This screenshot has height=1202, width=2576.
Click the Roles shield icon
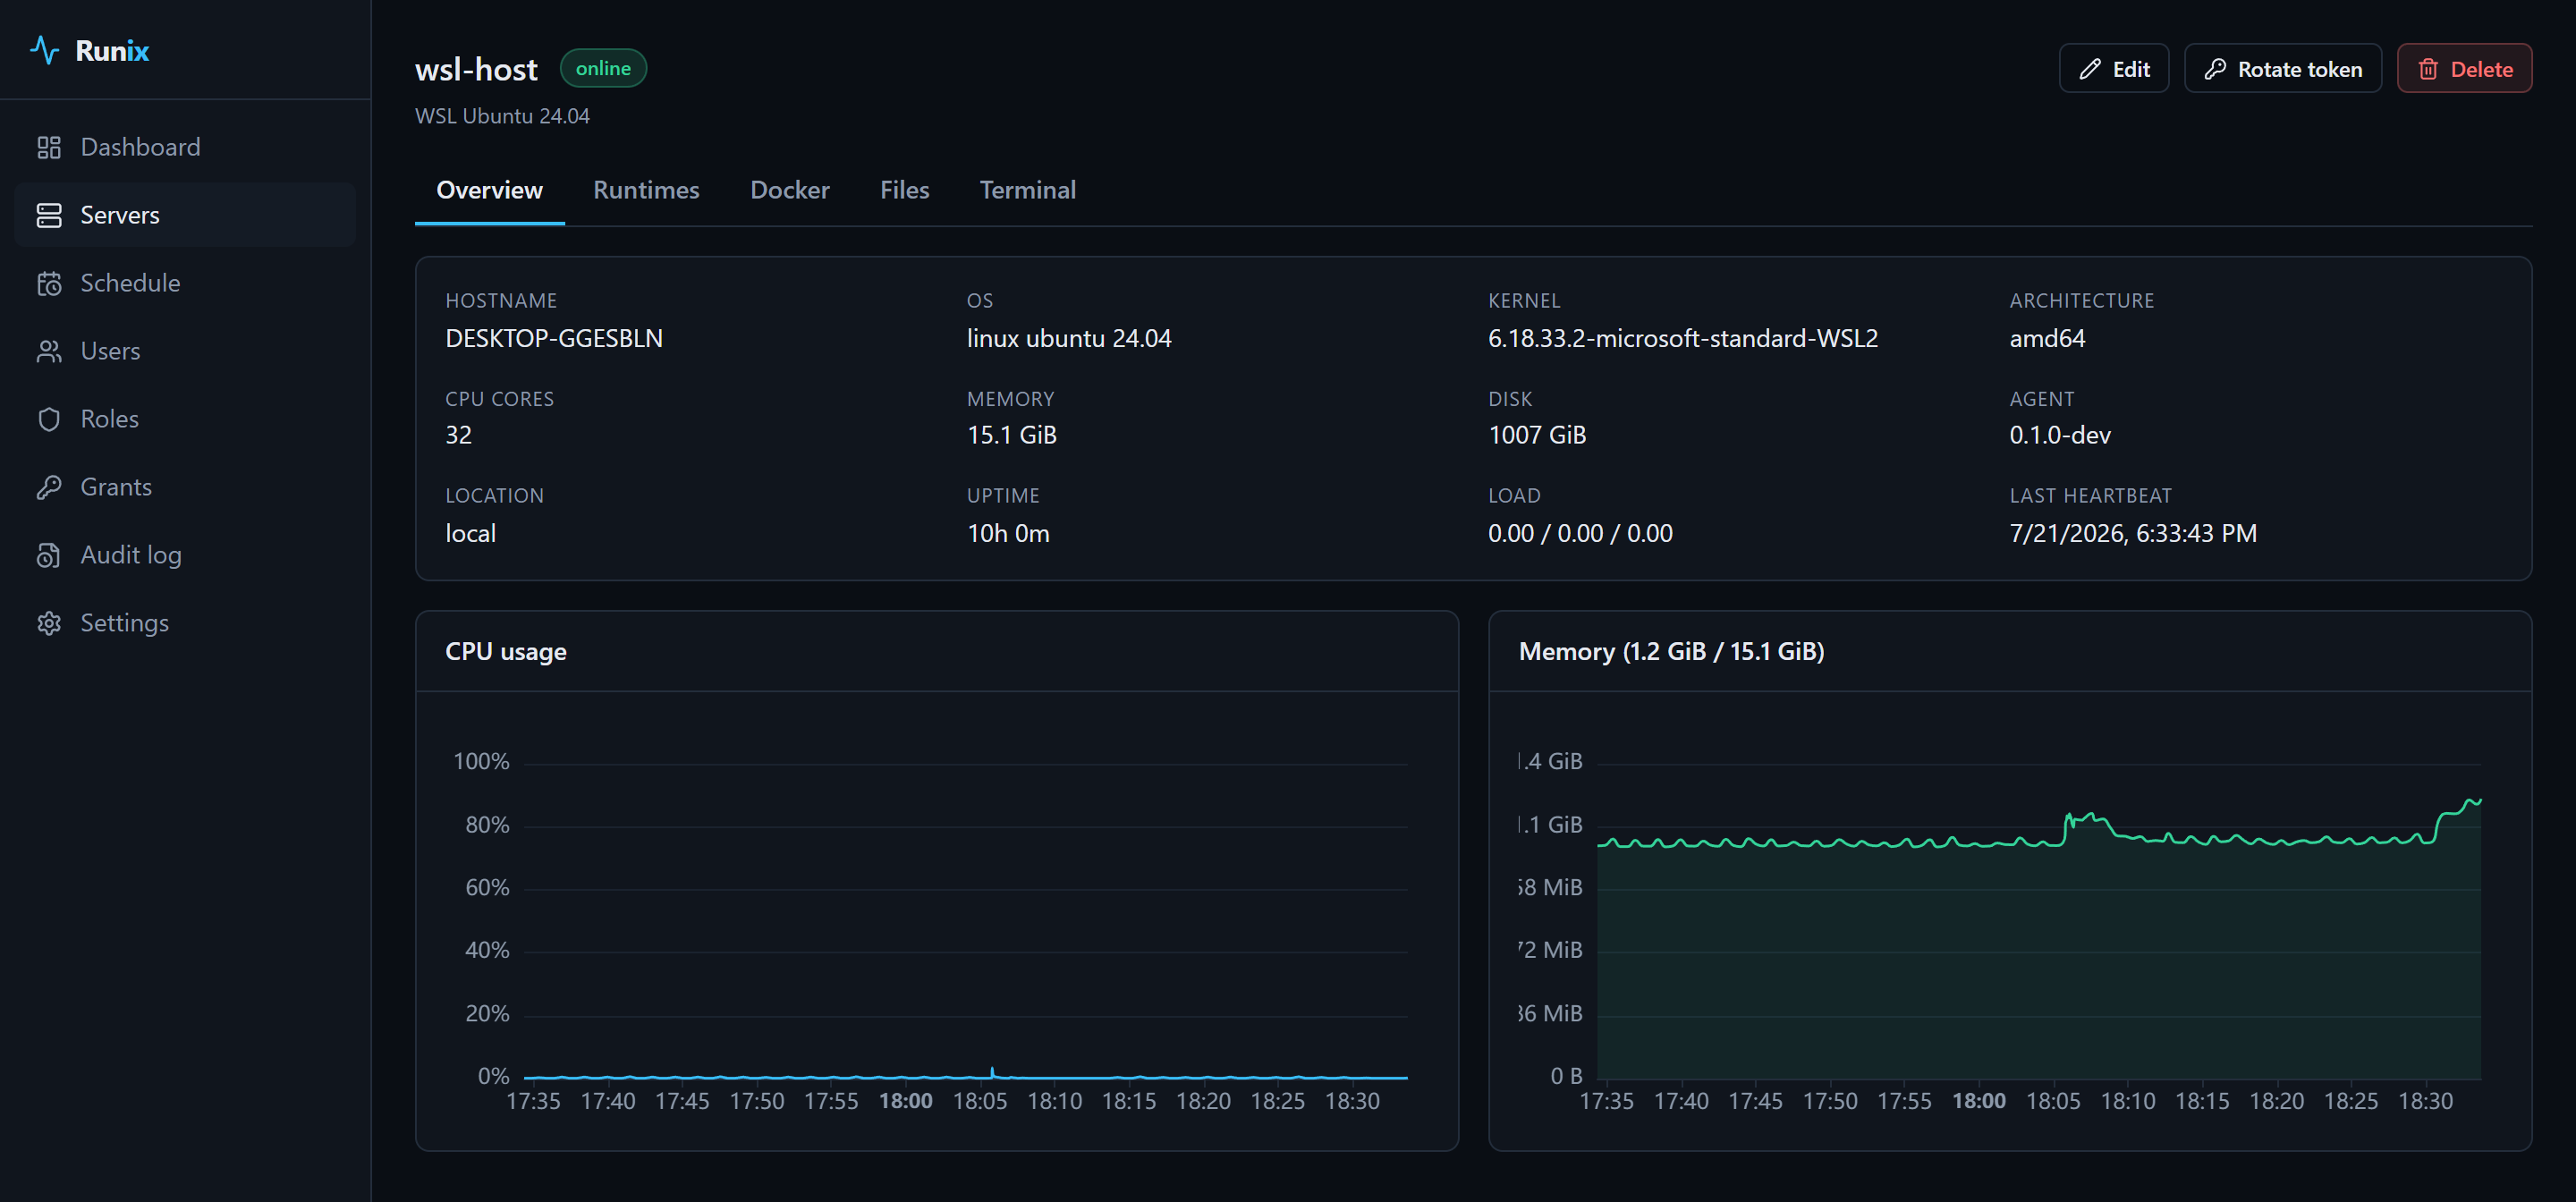pyautogui.click(x=49, y=420)
